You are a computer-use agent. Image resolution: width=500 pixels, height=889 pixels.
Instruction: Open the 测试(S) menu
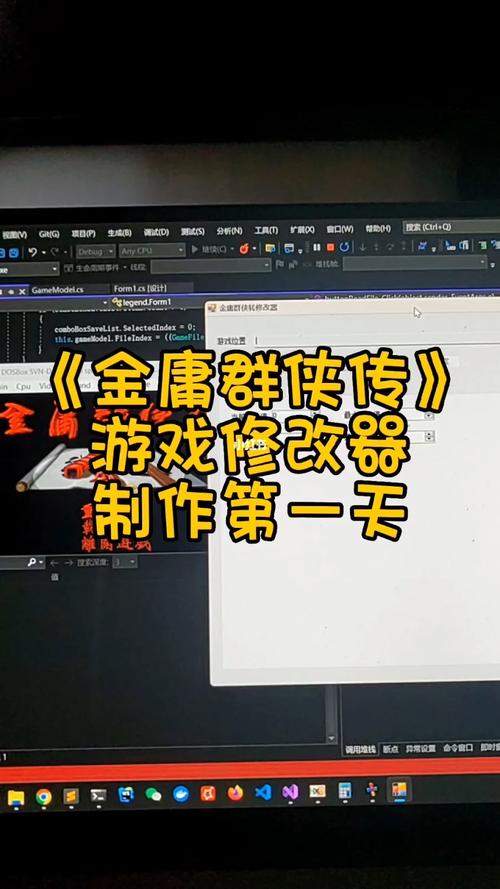point(192,232)
